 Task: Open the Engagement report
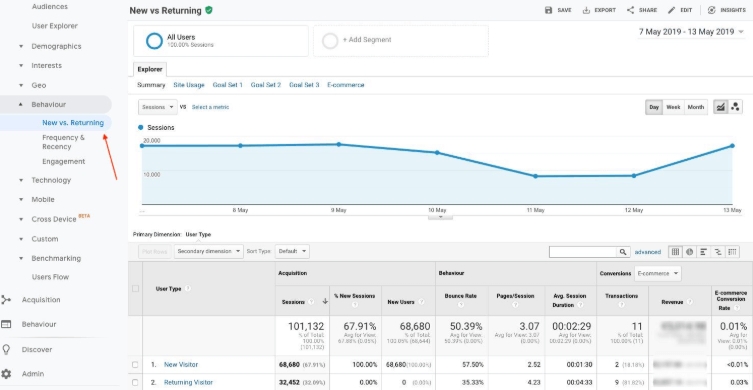(x=63, y=161)
